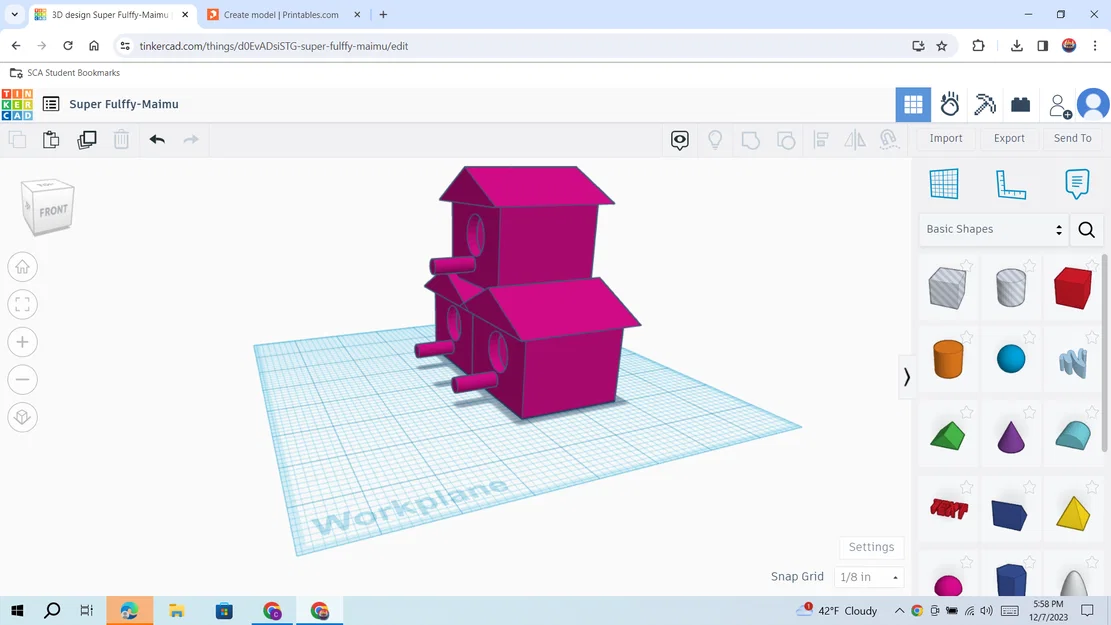This screenshot has width=1111, height=625.
Task: Select the Scribble shape
Action: [1073, 362]
